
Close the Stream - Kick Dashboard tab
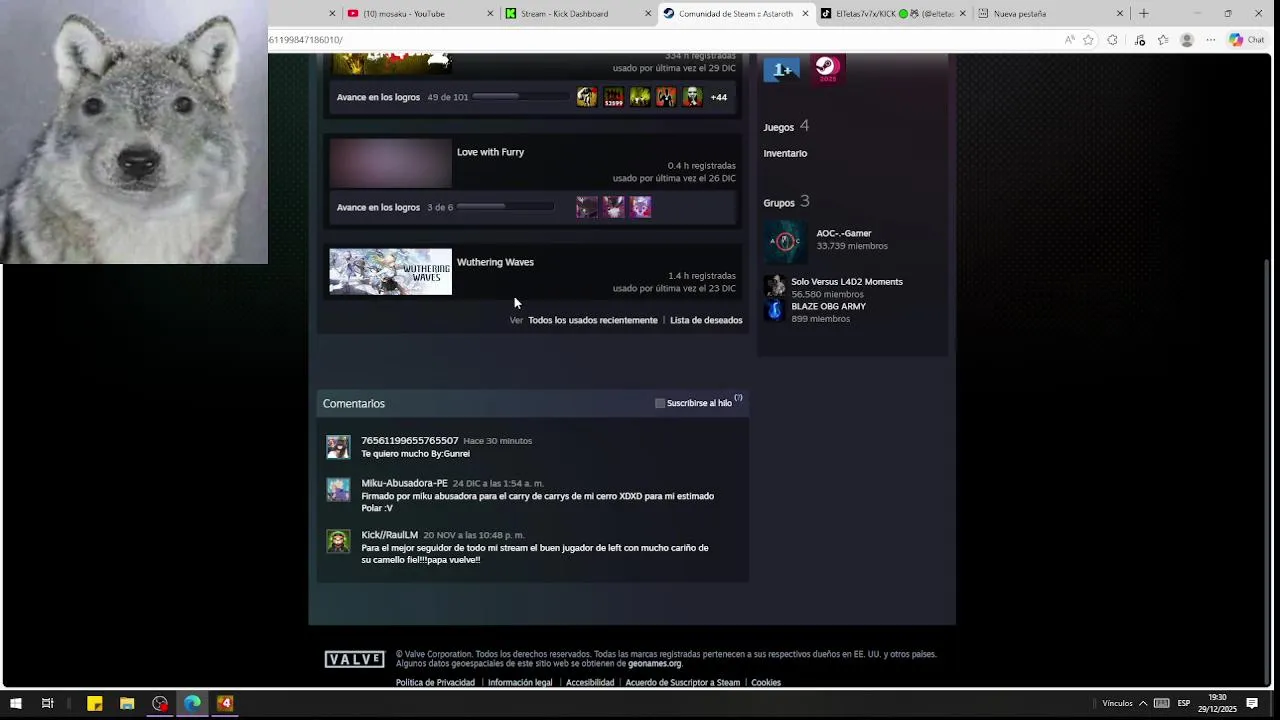[648, 13]
